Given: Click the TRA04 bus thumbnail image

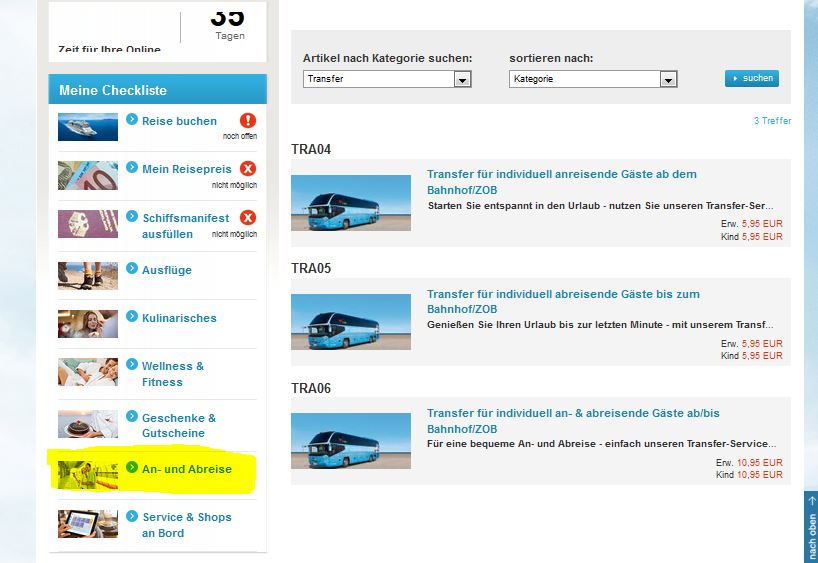Looking at the screenshot, I should click(x=351, y=203).
